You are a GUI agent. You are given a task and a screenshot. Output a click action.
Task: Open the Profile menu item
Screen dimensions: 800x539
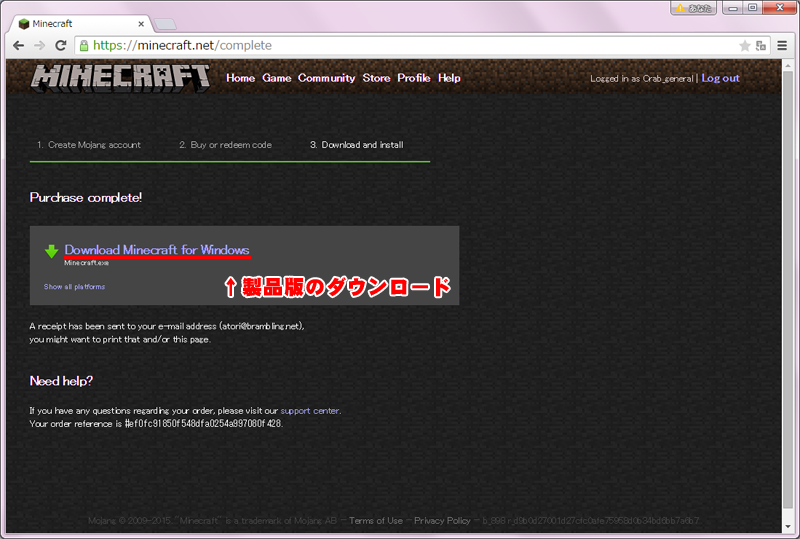[414, 78]
